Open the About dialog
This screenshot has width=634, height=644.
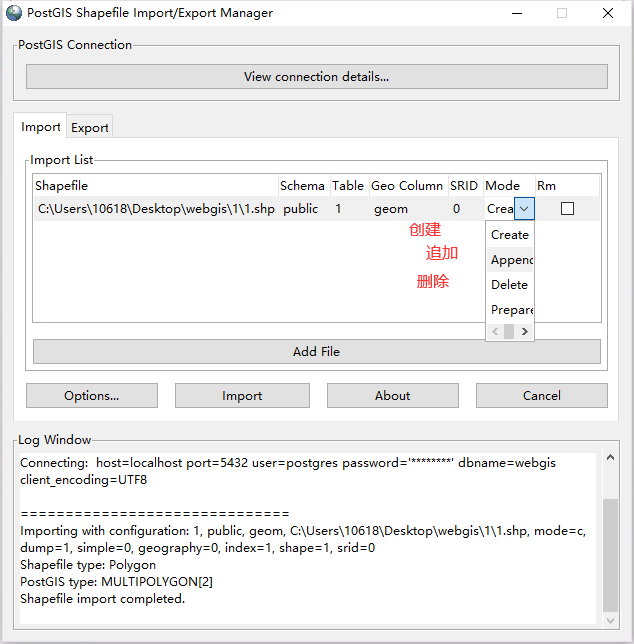[x=393, y=396]
